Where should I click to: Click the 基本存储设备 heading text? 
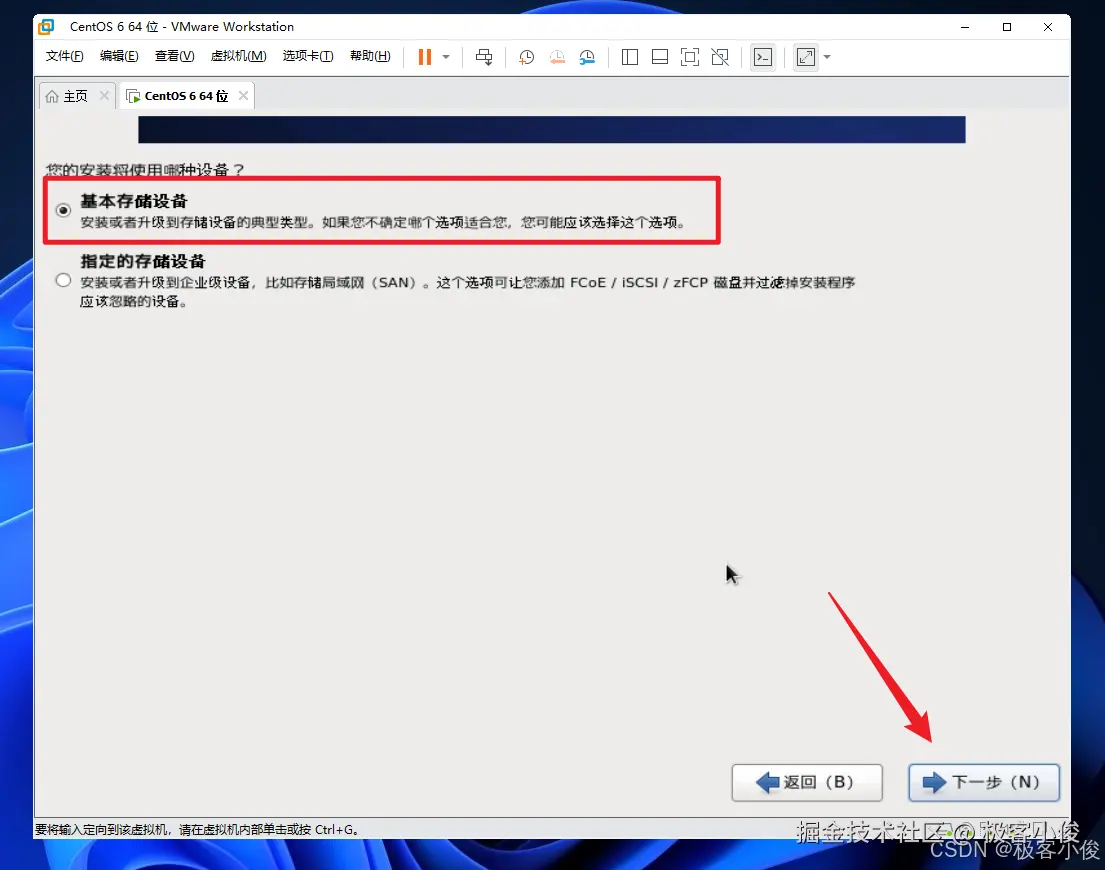134,201
